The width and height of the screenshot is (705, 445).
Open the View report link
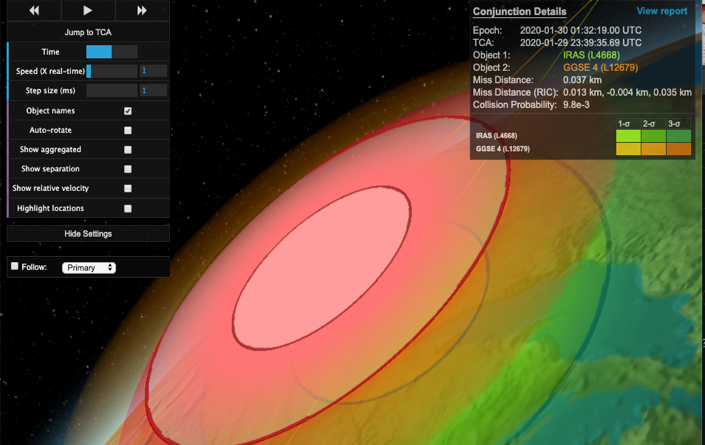pos(662,11)
